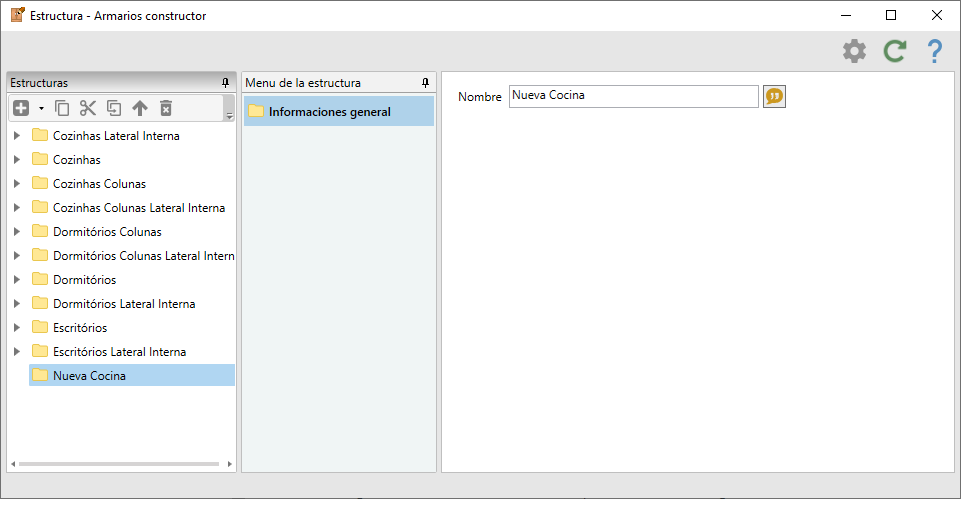
Task: Expand the Dormitórios tree node
Action: (17, 280)
